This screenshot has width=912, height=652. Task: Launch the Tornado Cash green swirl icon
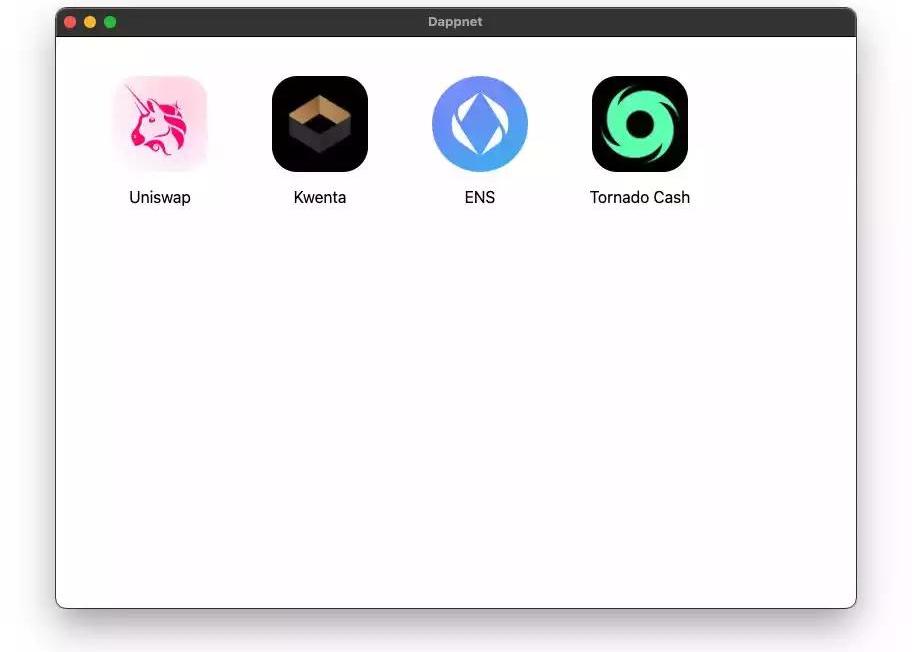click(640, 124)
